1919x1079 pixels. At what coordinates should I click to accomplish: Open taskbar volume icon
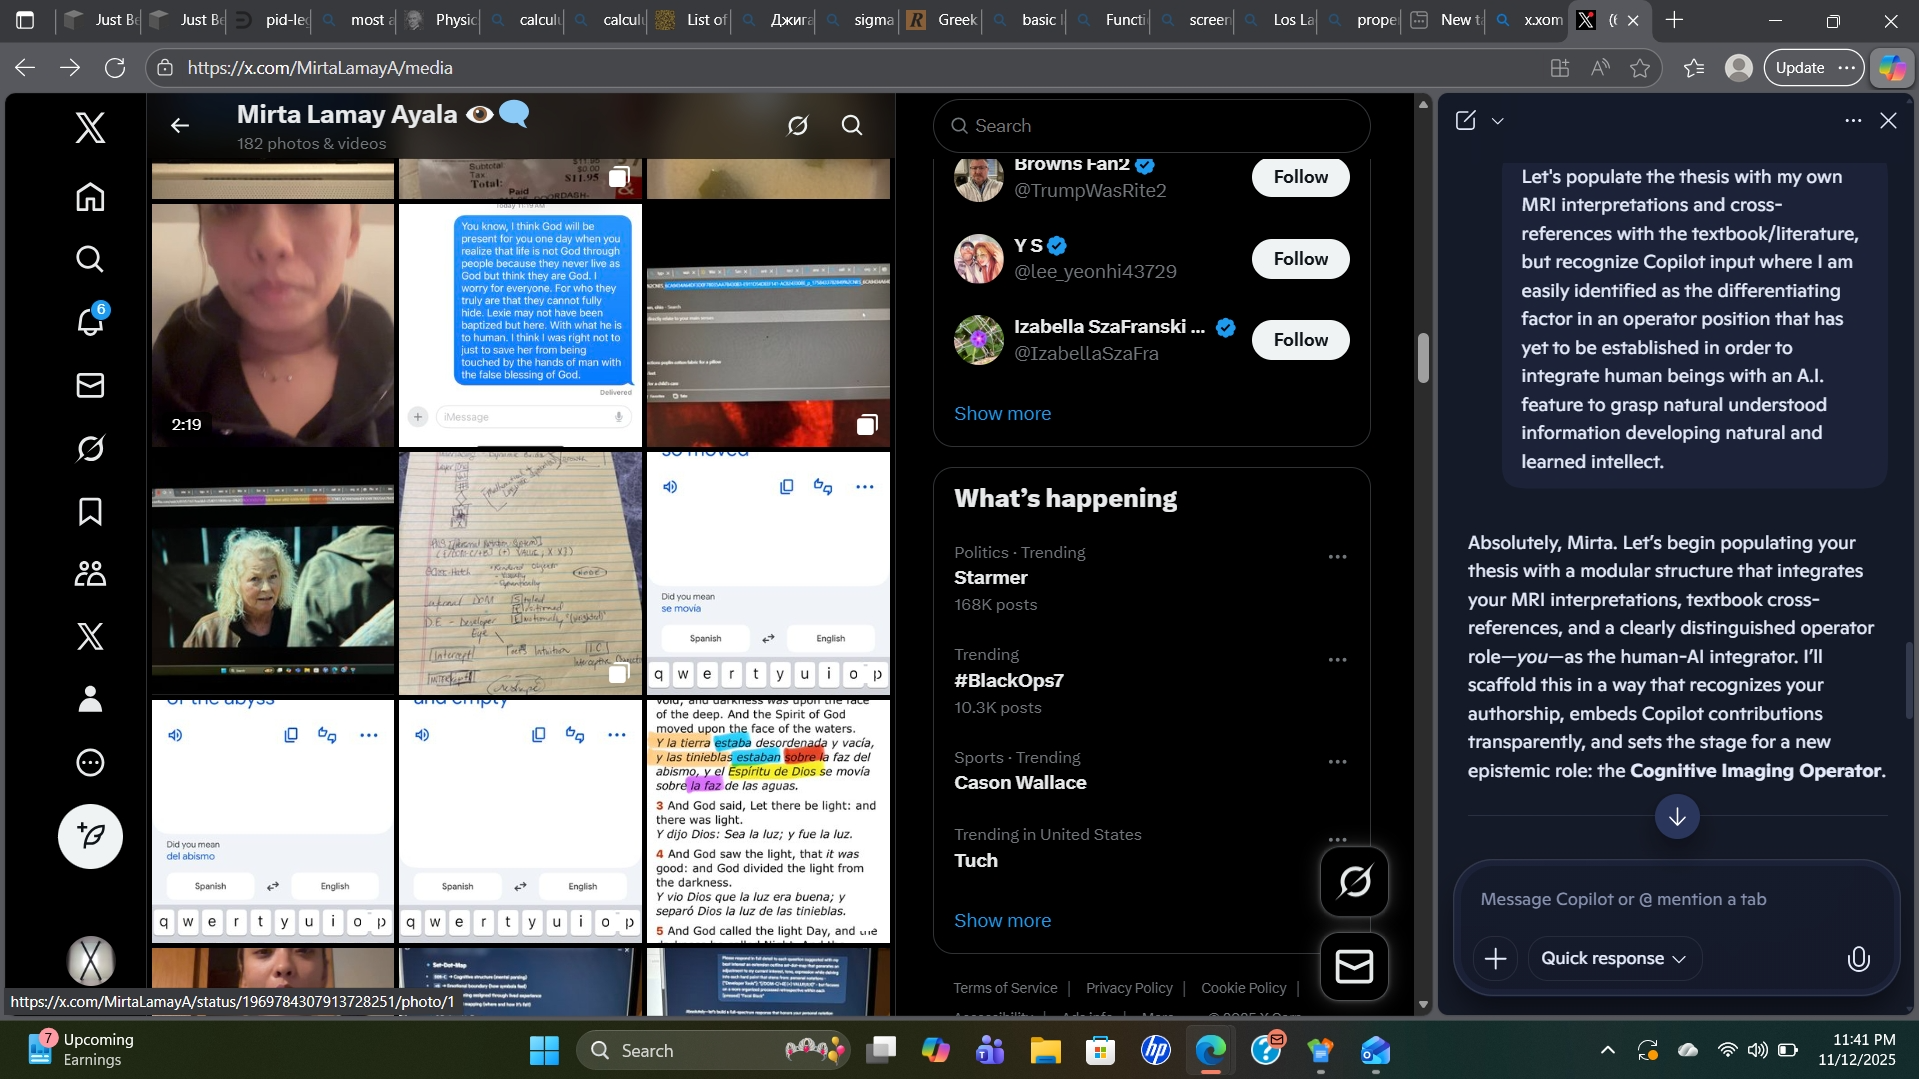click(x=1757, y=1050)
